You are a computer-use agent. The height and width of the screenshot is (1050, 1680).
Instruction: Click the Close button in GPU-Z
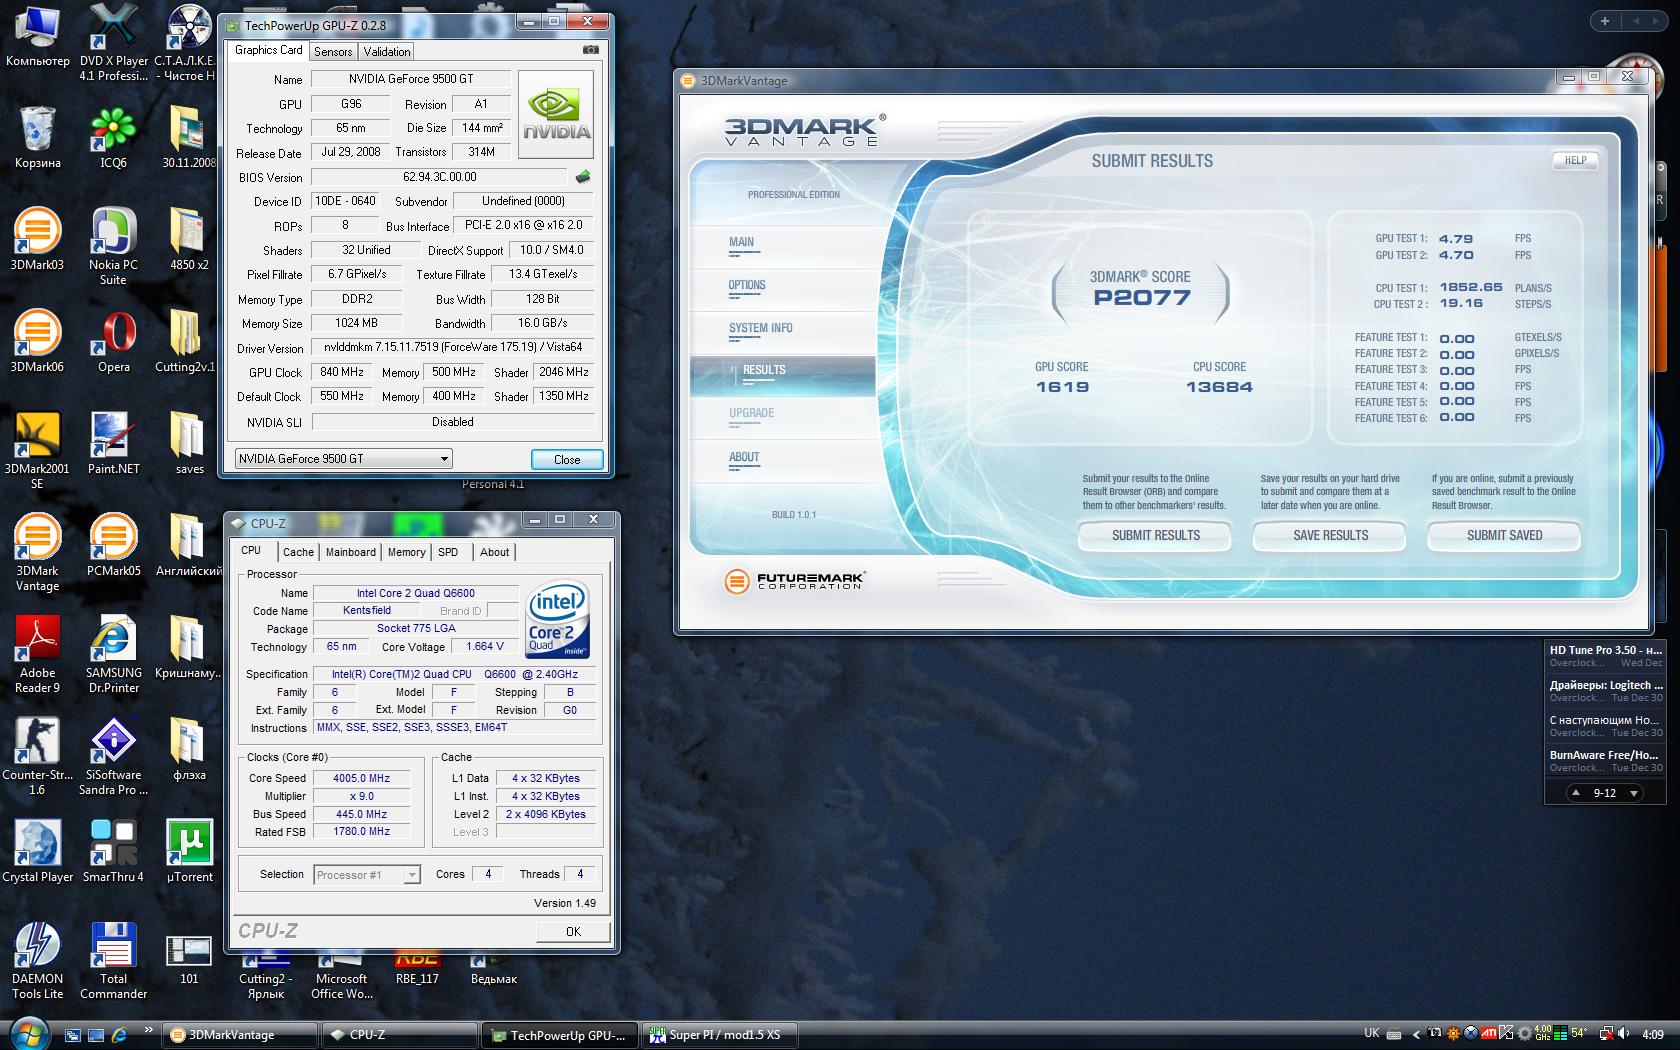pyautogui.click(x=567, y=460)
